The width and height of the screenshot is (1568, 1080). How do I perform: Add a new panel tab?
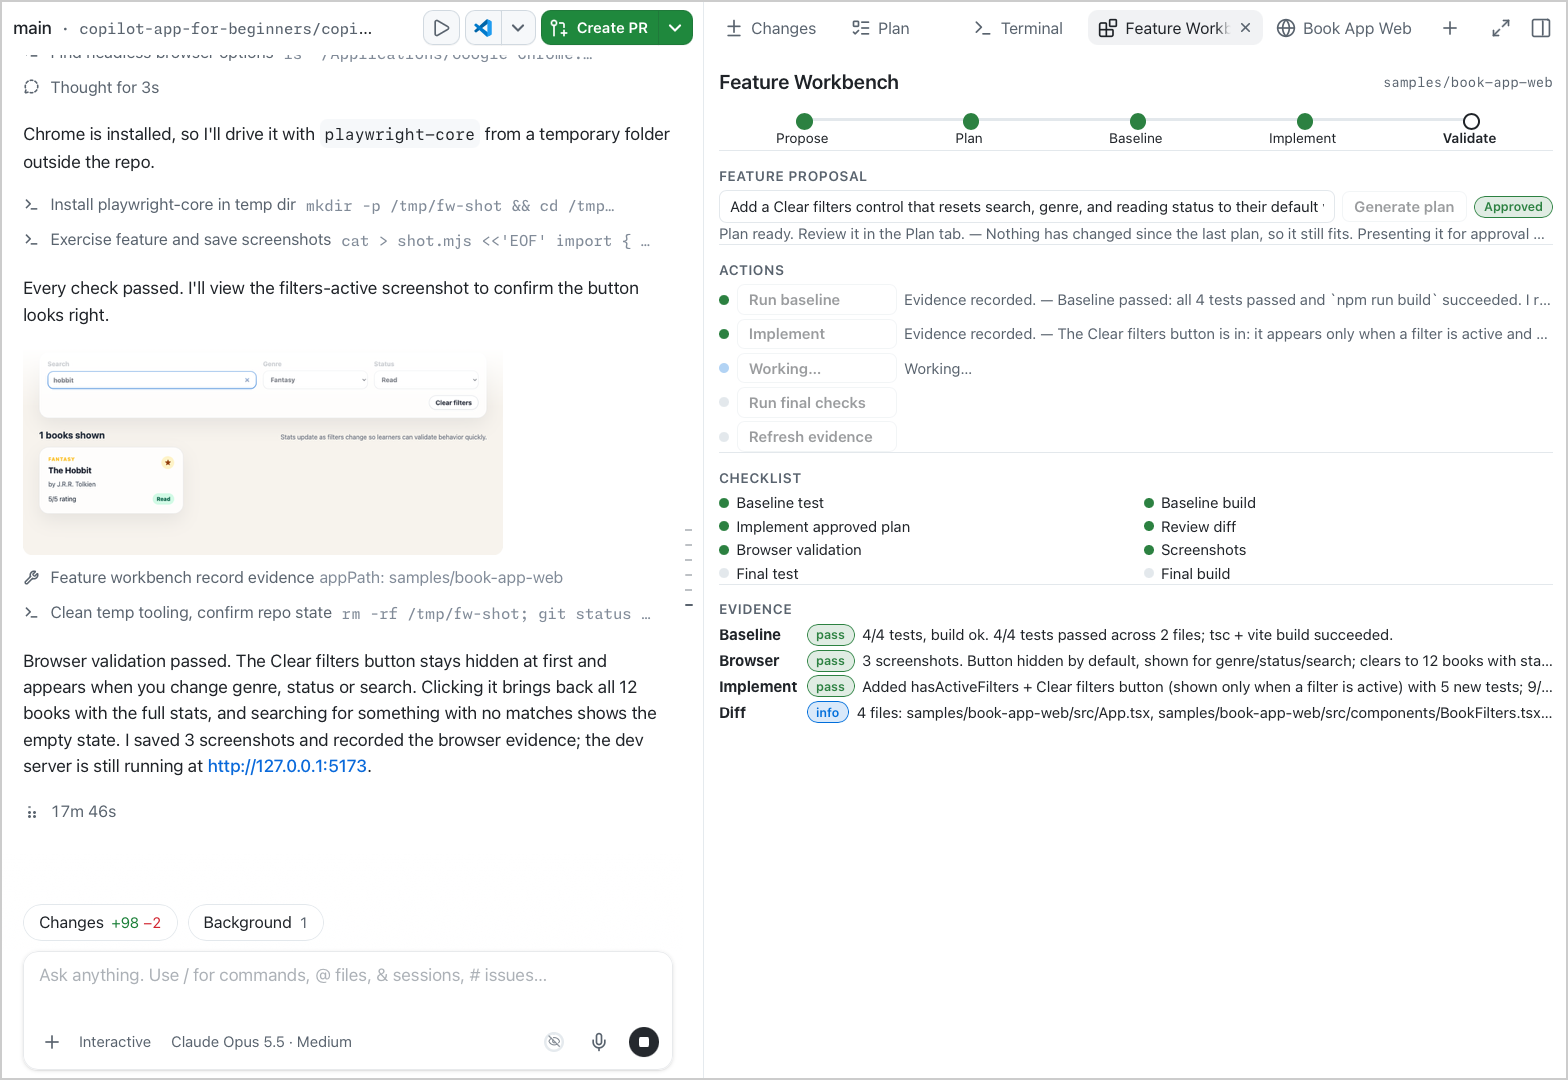tap(1450, 28)
